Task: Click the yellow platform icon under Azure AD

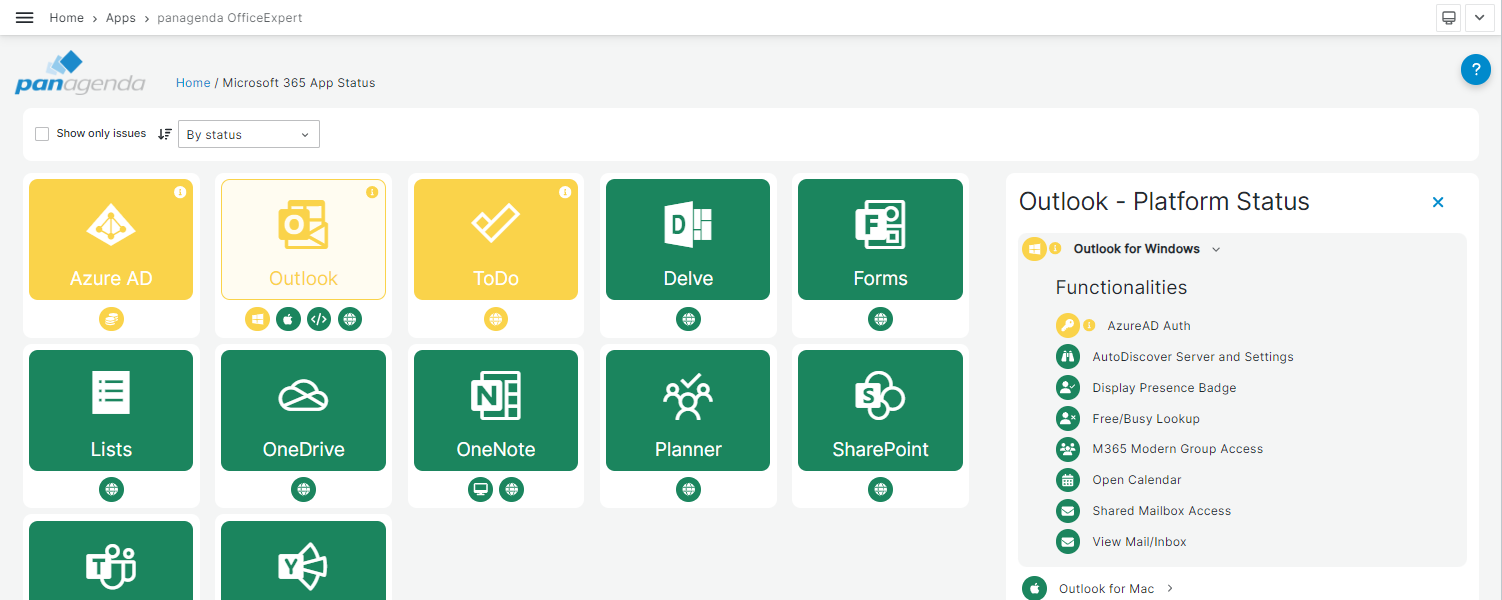Action: pyautogui.click(x=111, y=319)
